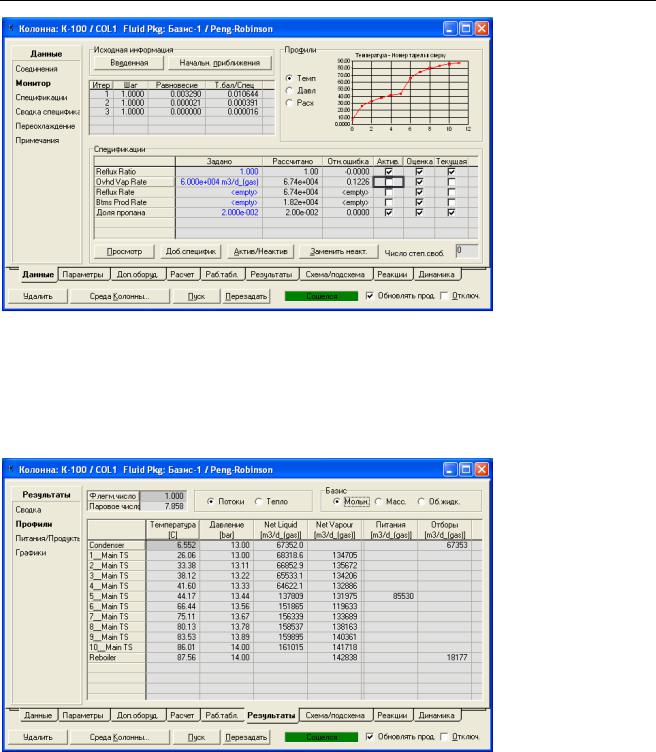Open Расчет tab in the upper window
This screenshot has height=752, width=656.
tap(182, 275)
